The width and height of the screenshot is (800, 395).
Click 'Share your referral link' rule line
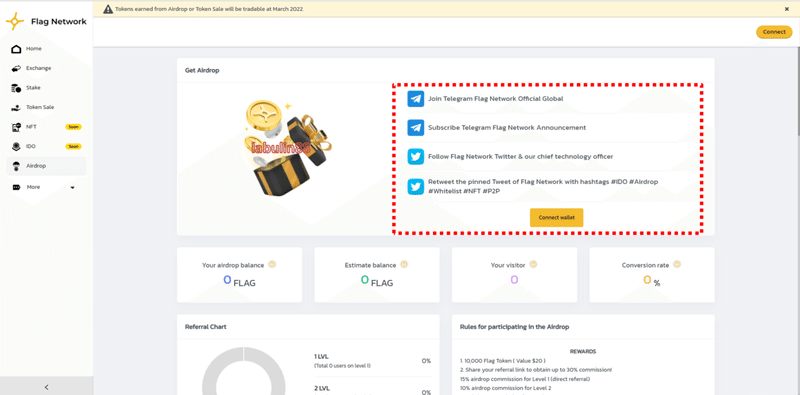click(x=536, y=370)
